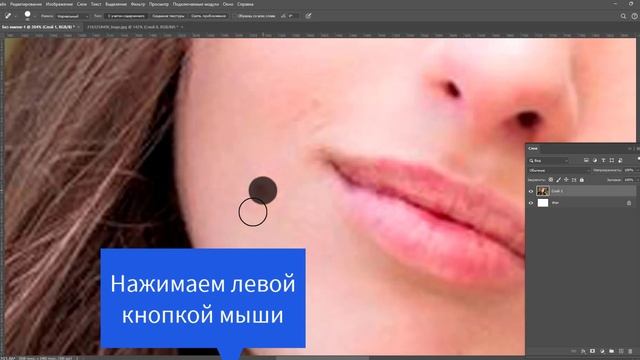
Task: Expand tool preset arrow beside healing brush
Action: pyautogui.click(x=15, y=16)
